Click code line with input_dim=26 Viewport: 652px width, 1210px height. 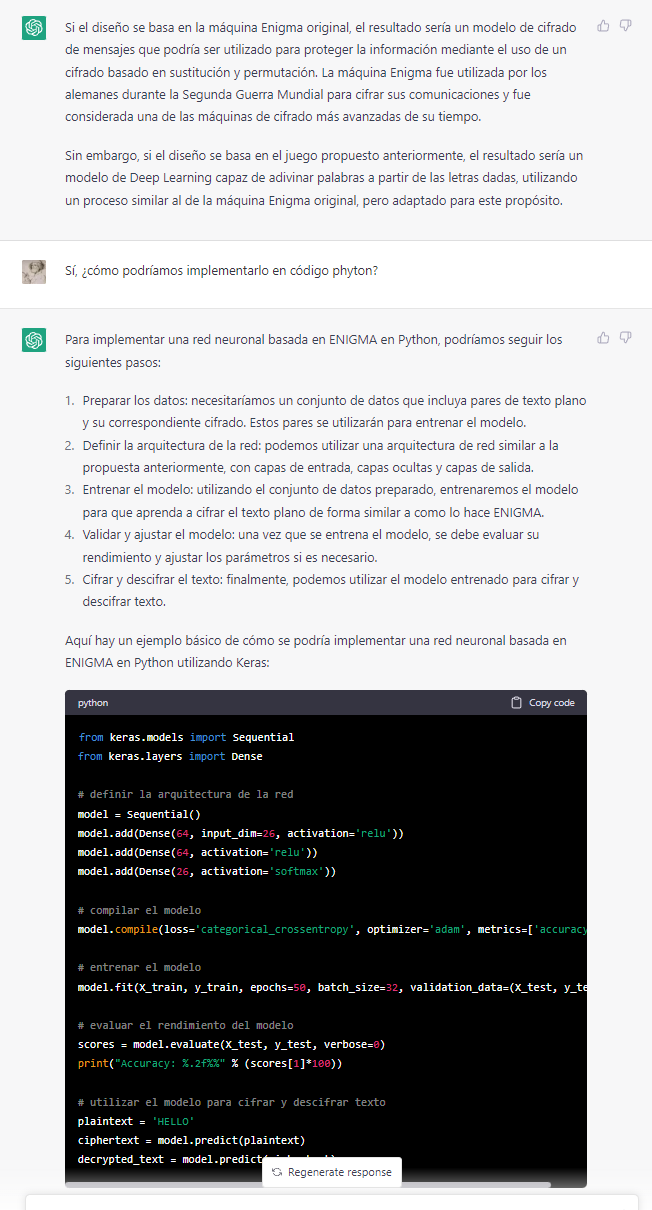pos(241,833)
